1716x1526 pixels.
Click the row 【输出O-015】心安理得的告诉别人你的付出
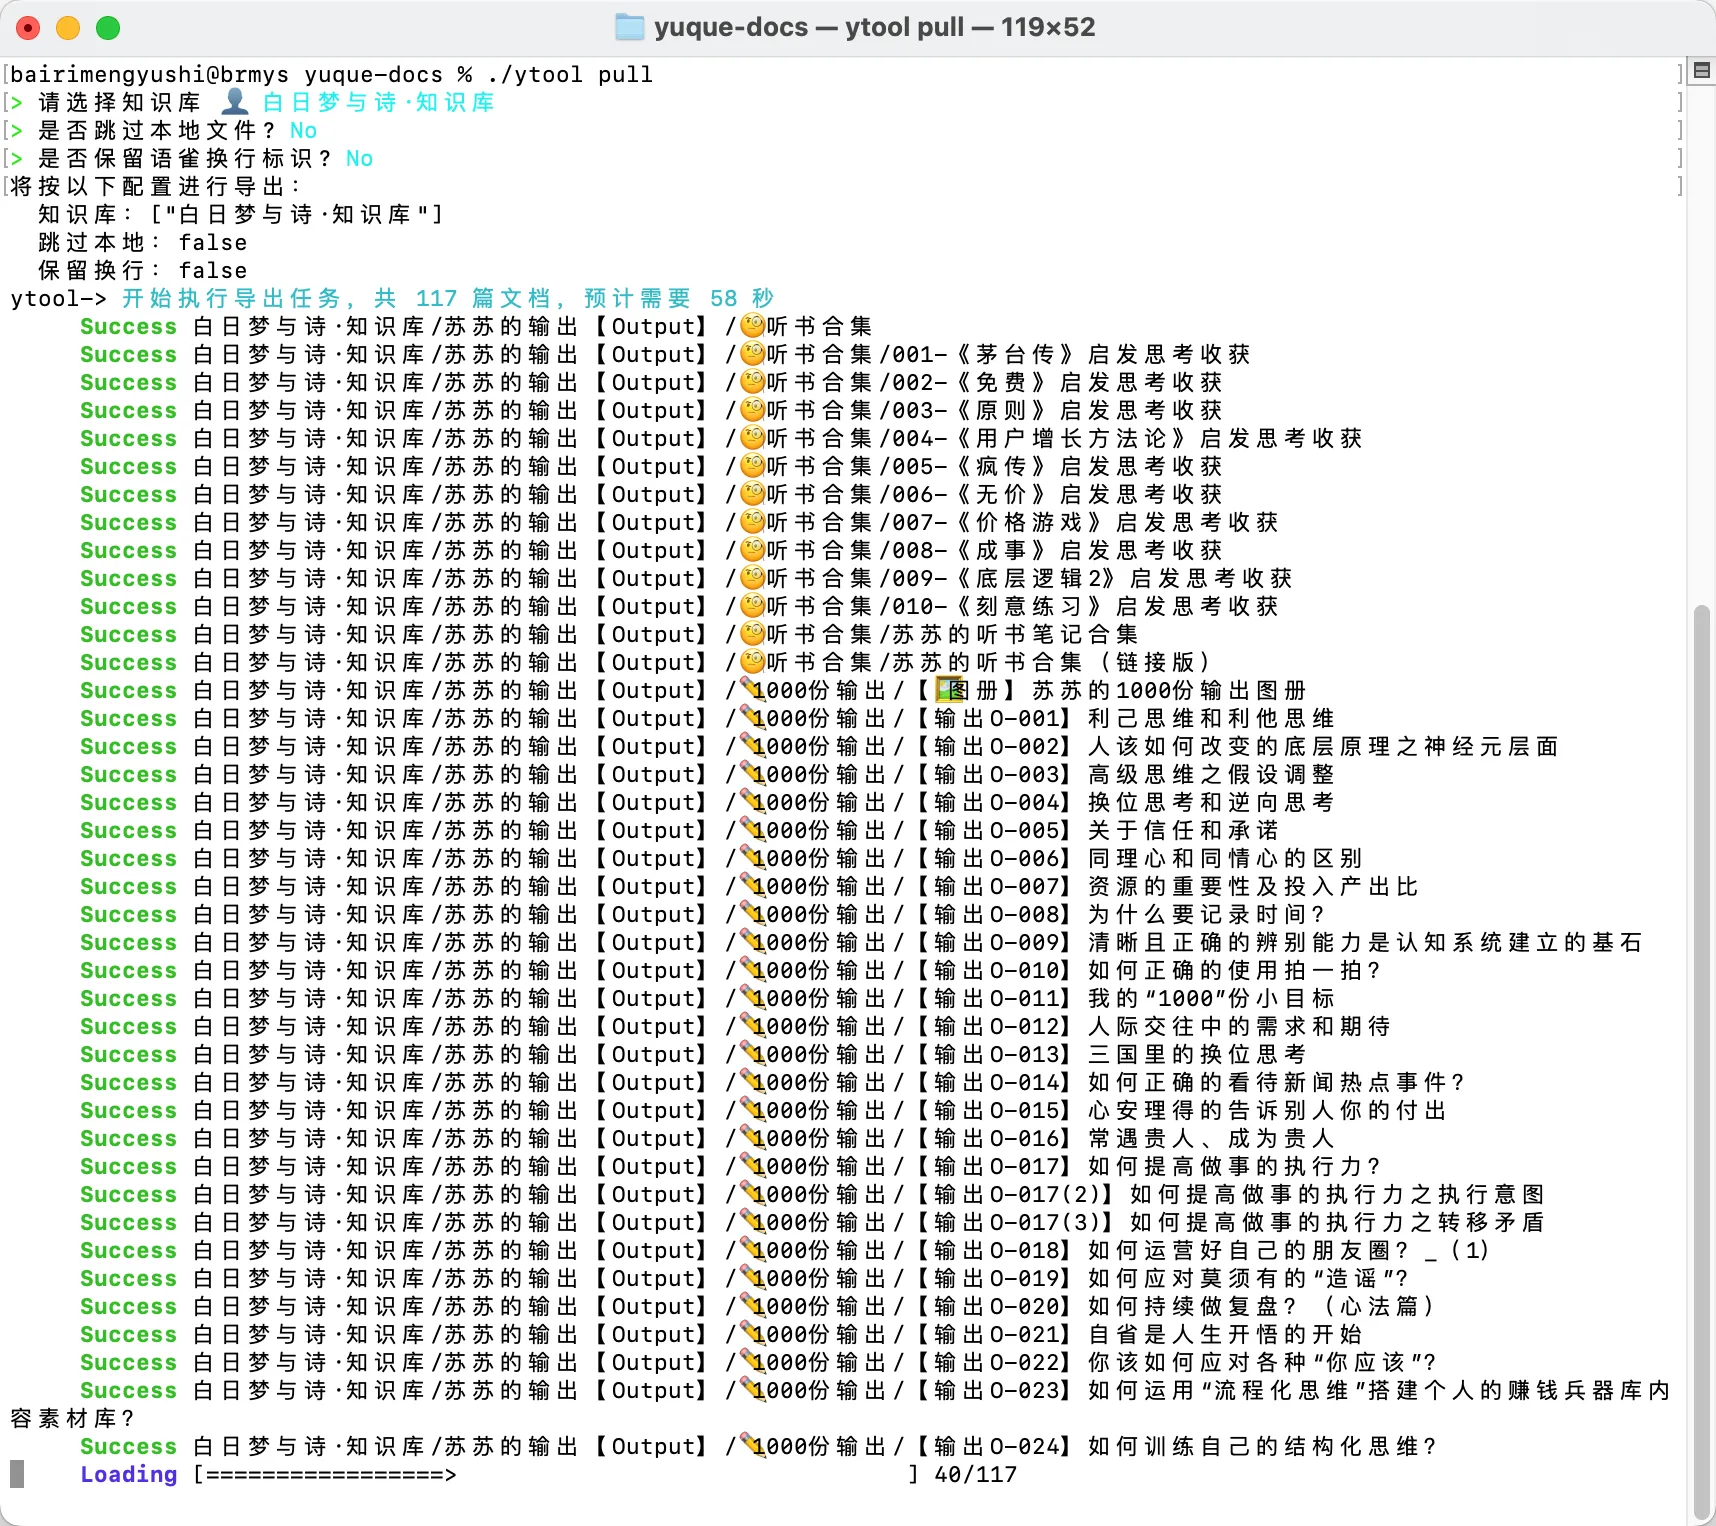point(763,1110)
